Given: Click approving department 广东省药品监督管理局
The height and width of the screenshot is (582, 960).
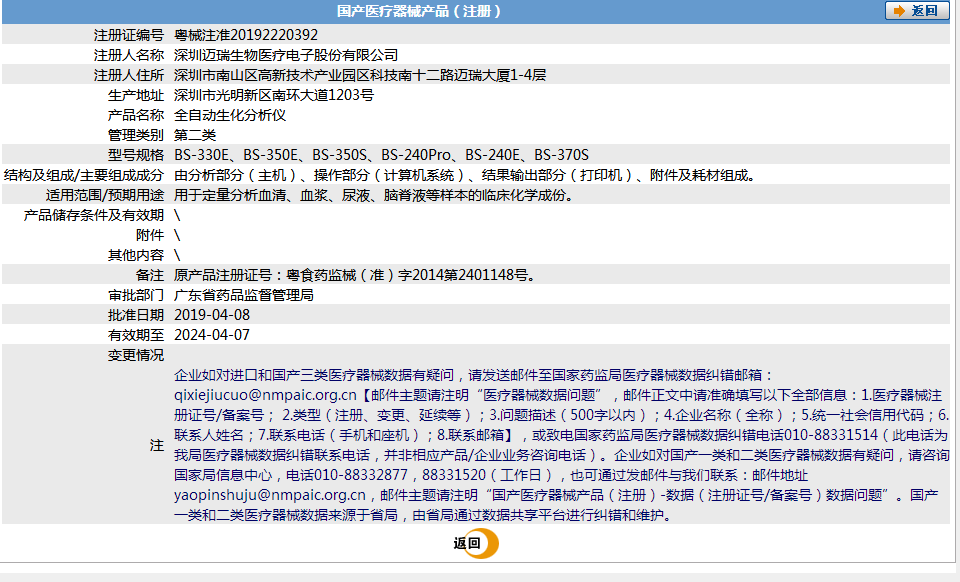Looking at the screenshot, I should (x=244, y=295).
